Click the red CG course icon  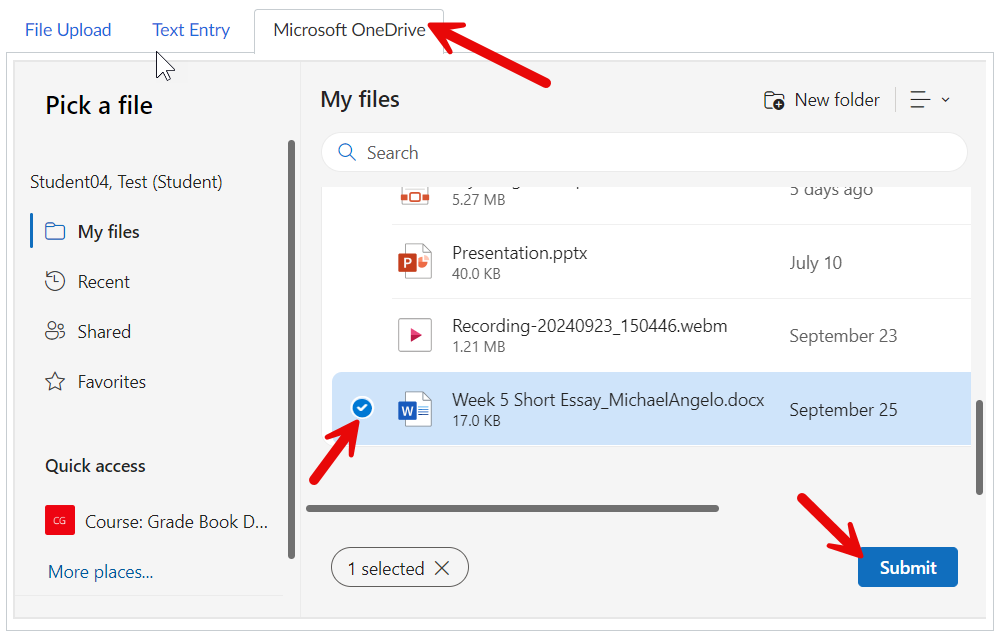coord(60,520)
